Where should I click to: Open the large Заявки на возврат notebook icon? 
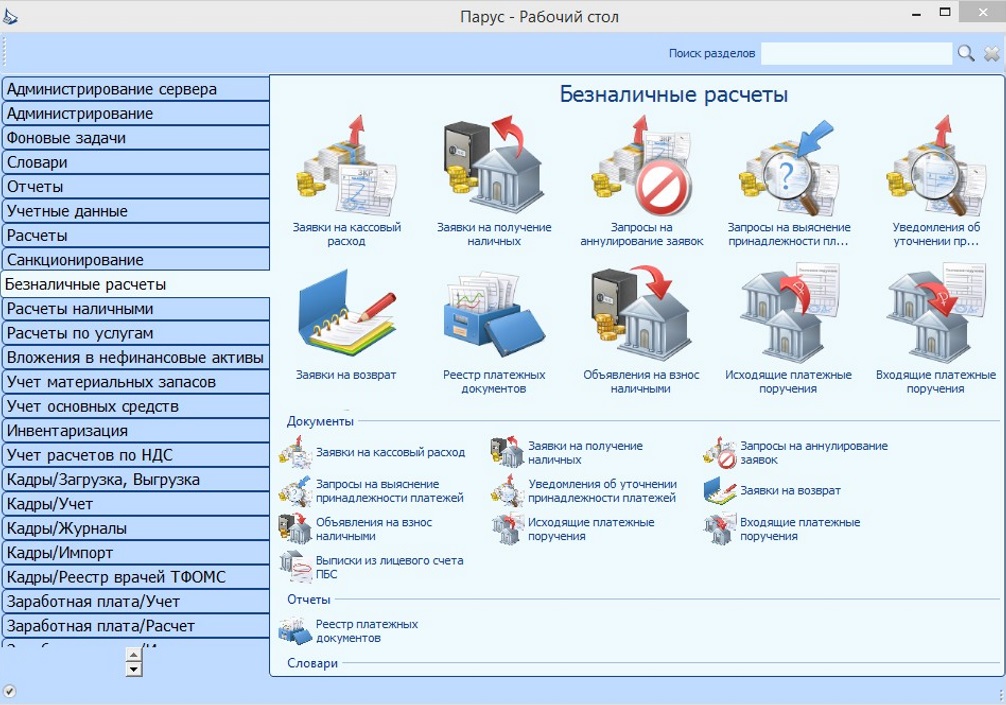point(346,314)
